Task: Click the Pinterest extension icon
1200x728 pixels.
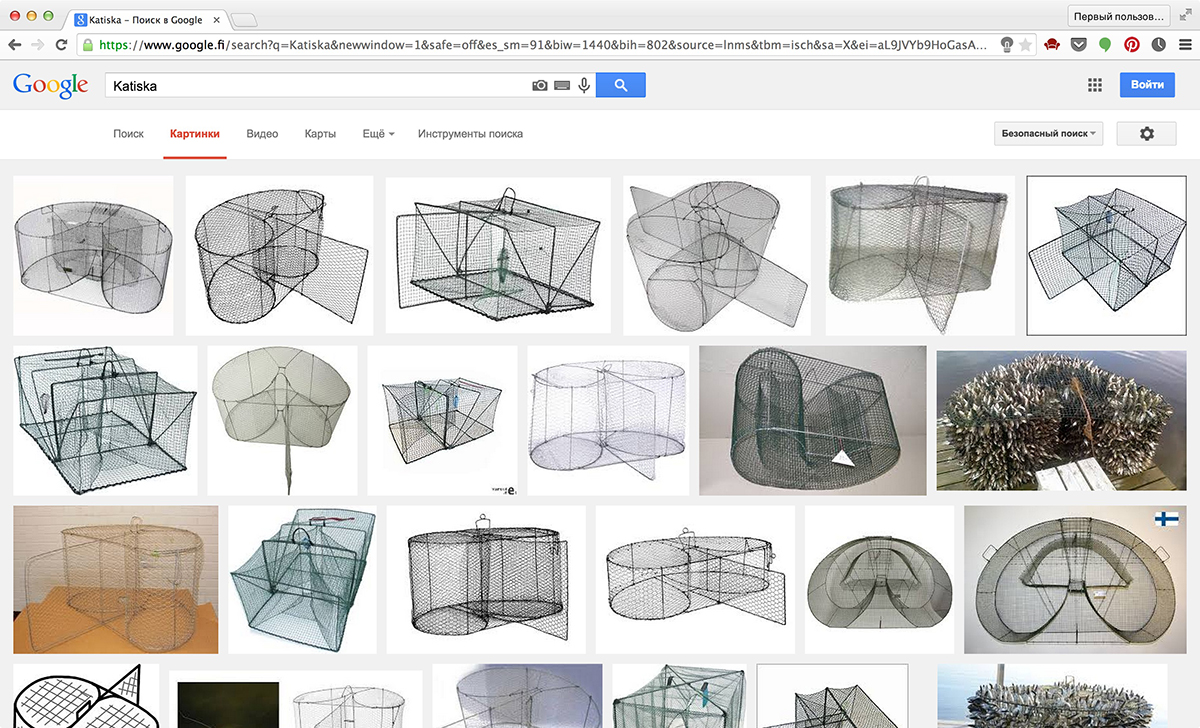Action: 1132,45
